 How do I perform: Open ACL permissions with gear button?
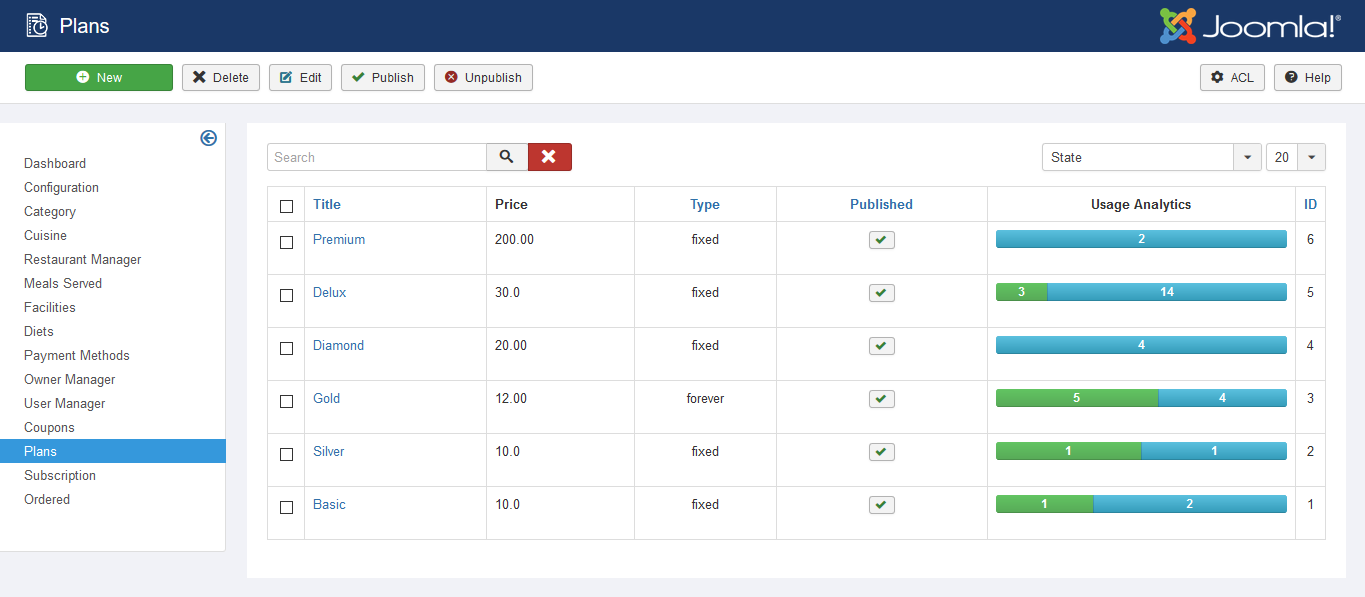click(x=1232, y=78)
